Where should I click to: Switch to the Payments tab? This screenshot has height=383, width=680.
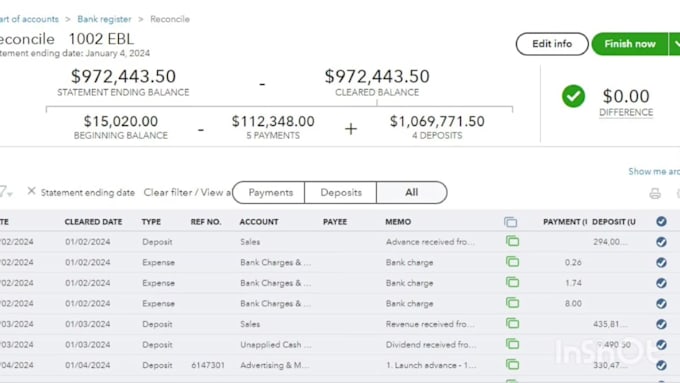(269, 193)
